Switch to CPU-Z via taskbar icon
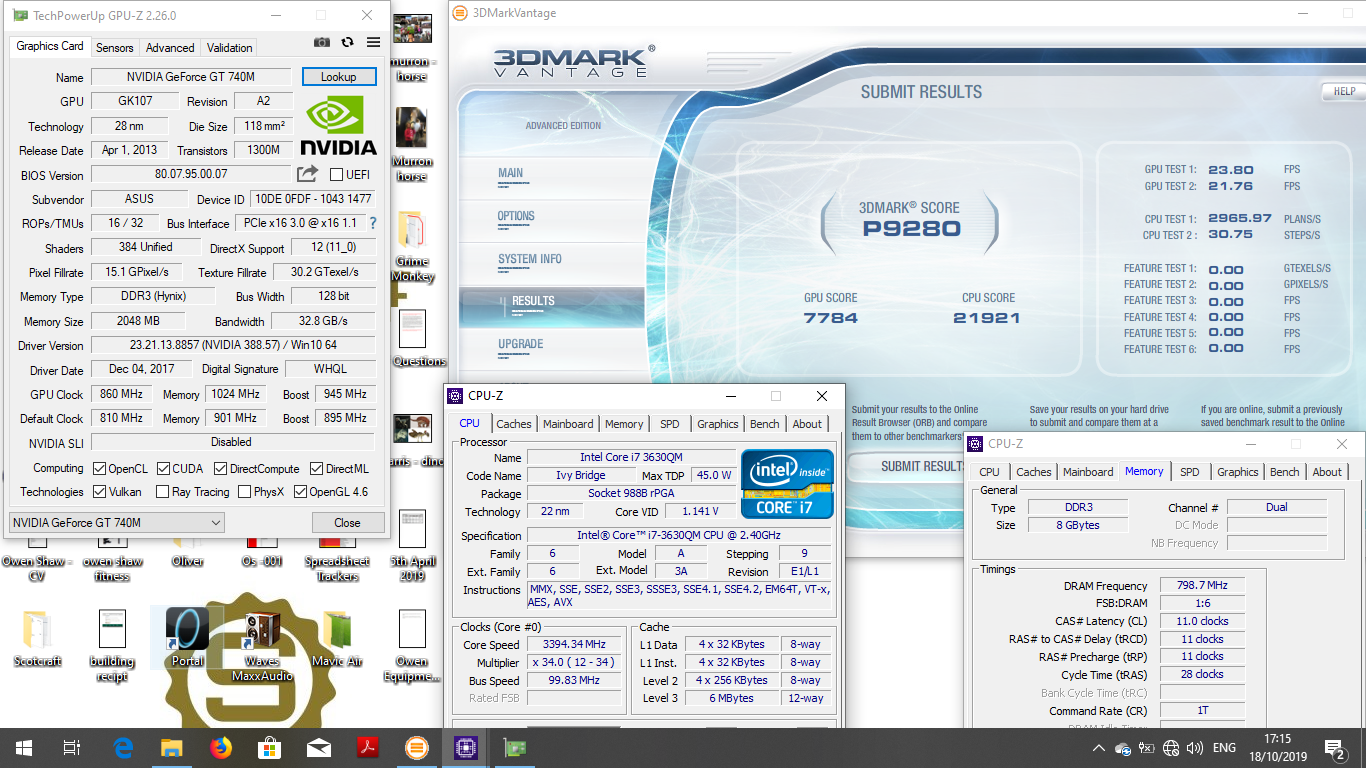Viewport: 1366px width, 768px height. click(465, 748)
